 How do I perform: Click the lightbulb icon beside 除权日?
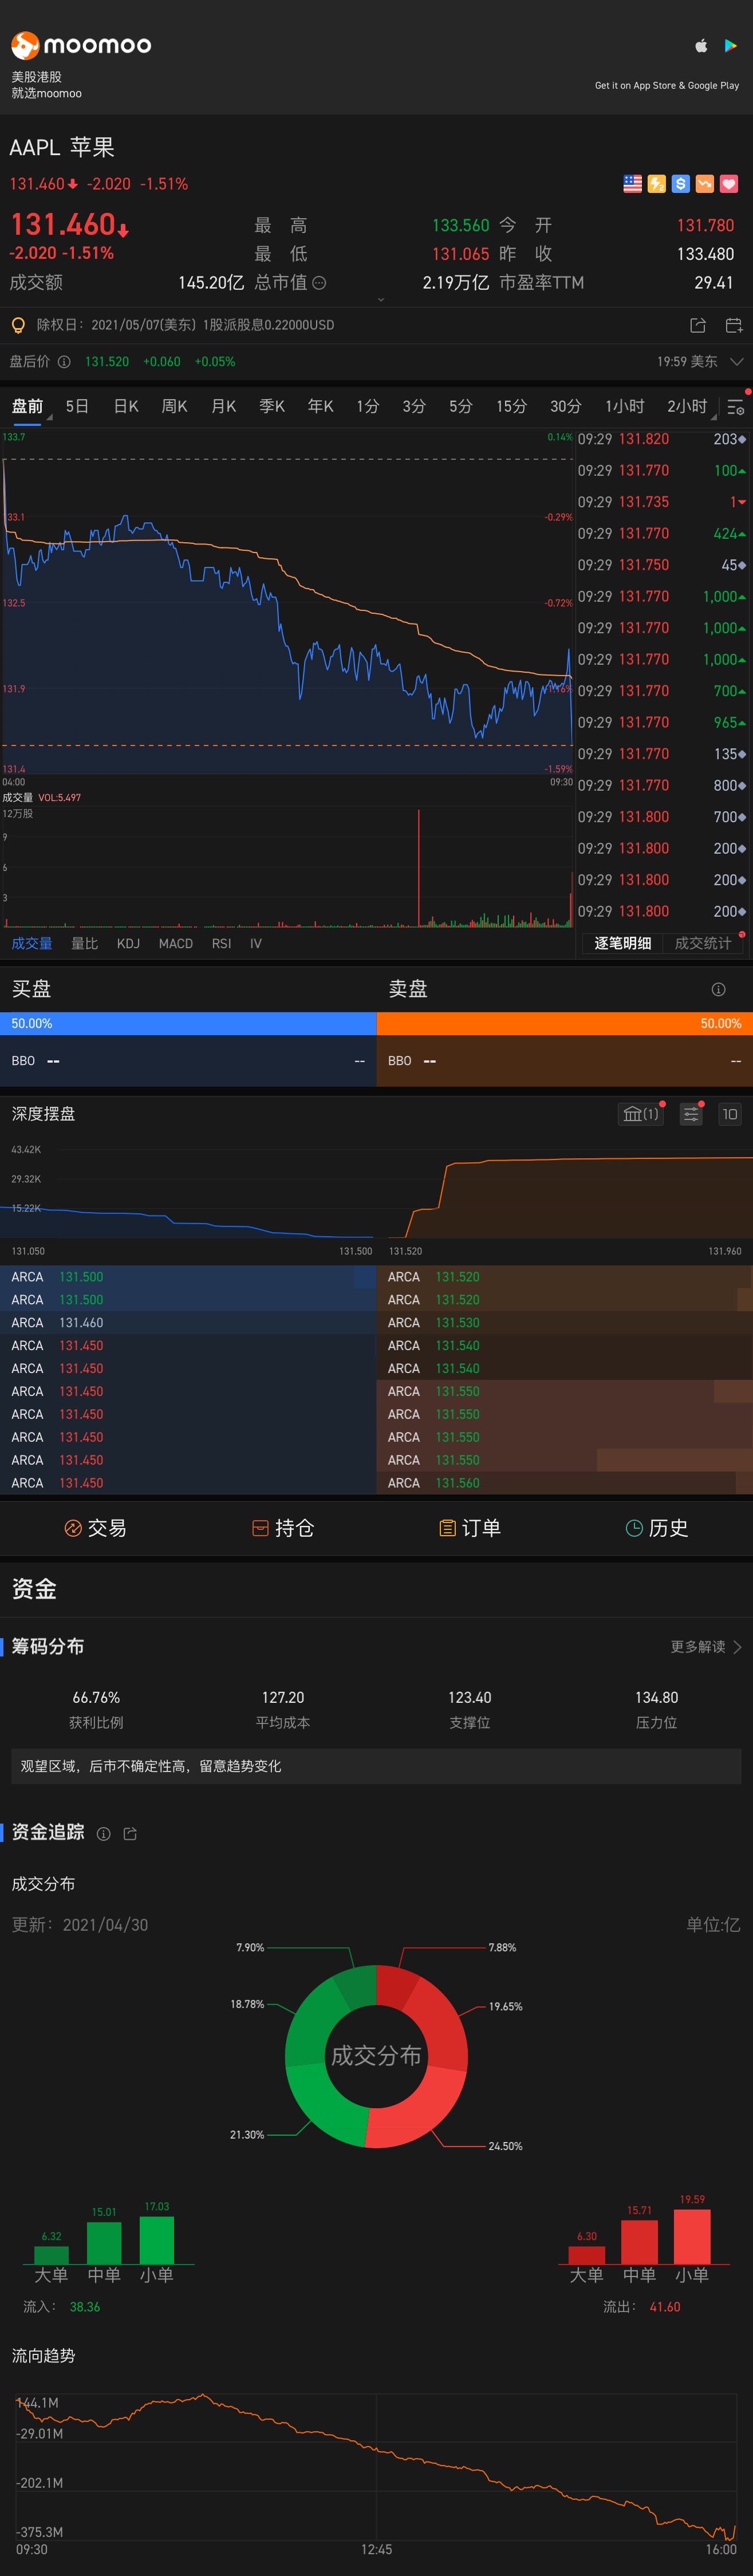click(x=17, y=325)
